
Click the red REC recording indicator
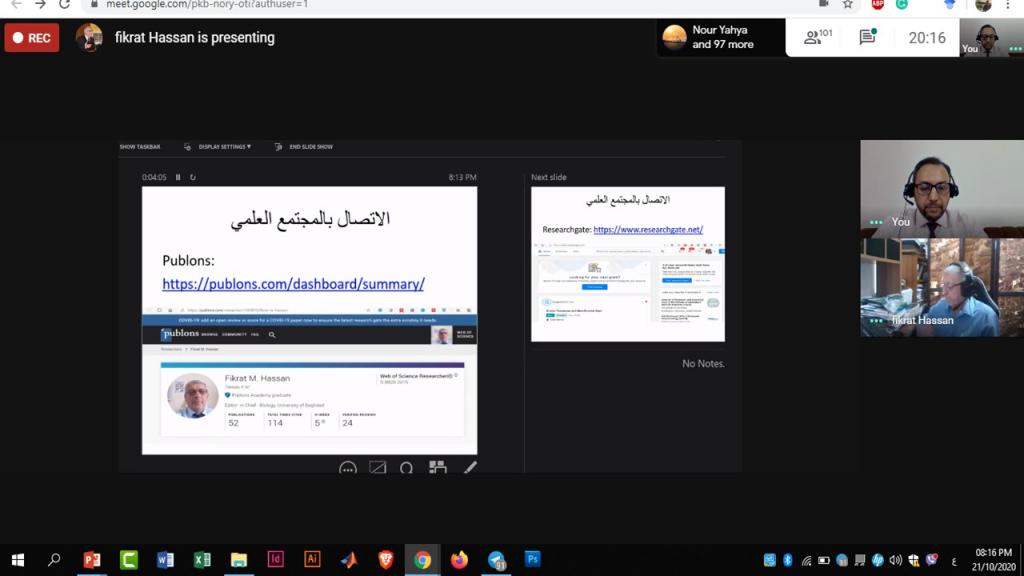32,38
